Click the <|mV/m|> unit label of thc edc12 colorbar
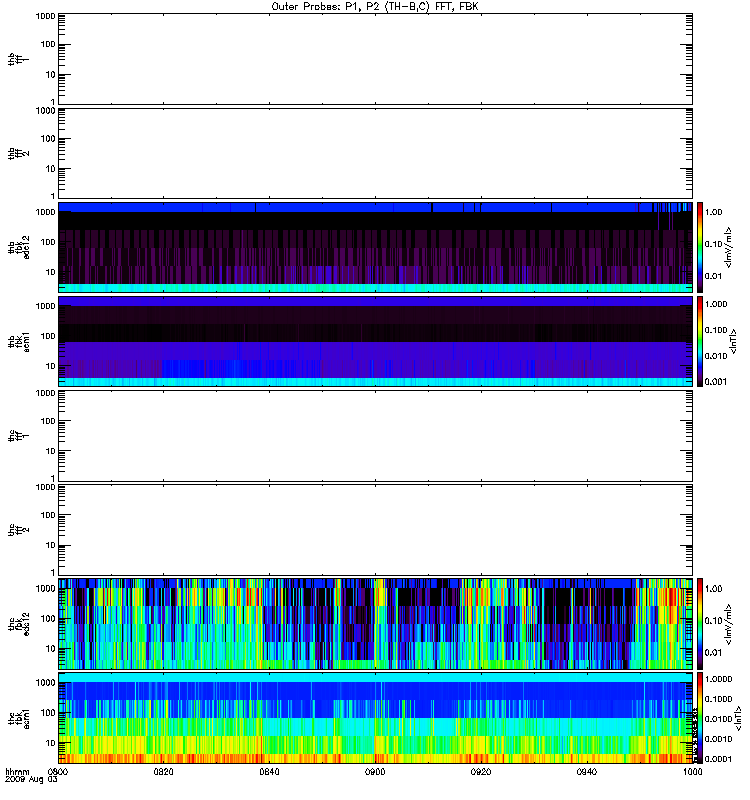Viewport: 750px width, 800px height. 728,624
